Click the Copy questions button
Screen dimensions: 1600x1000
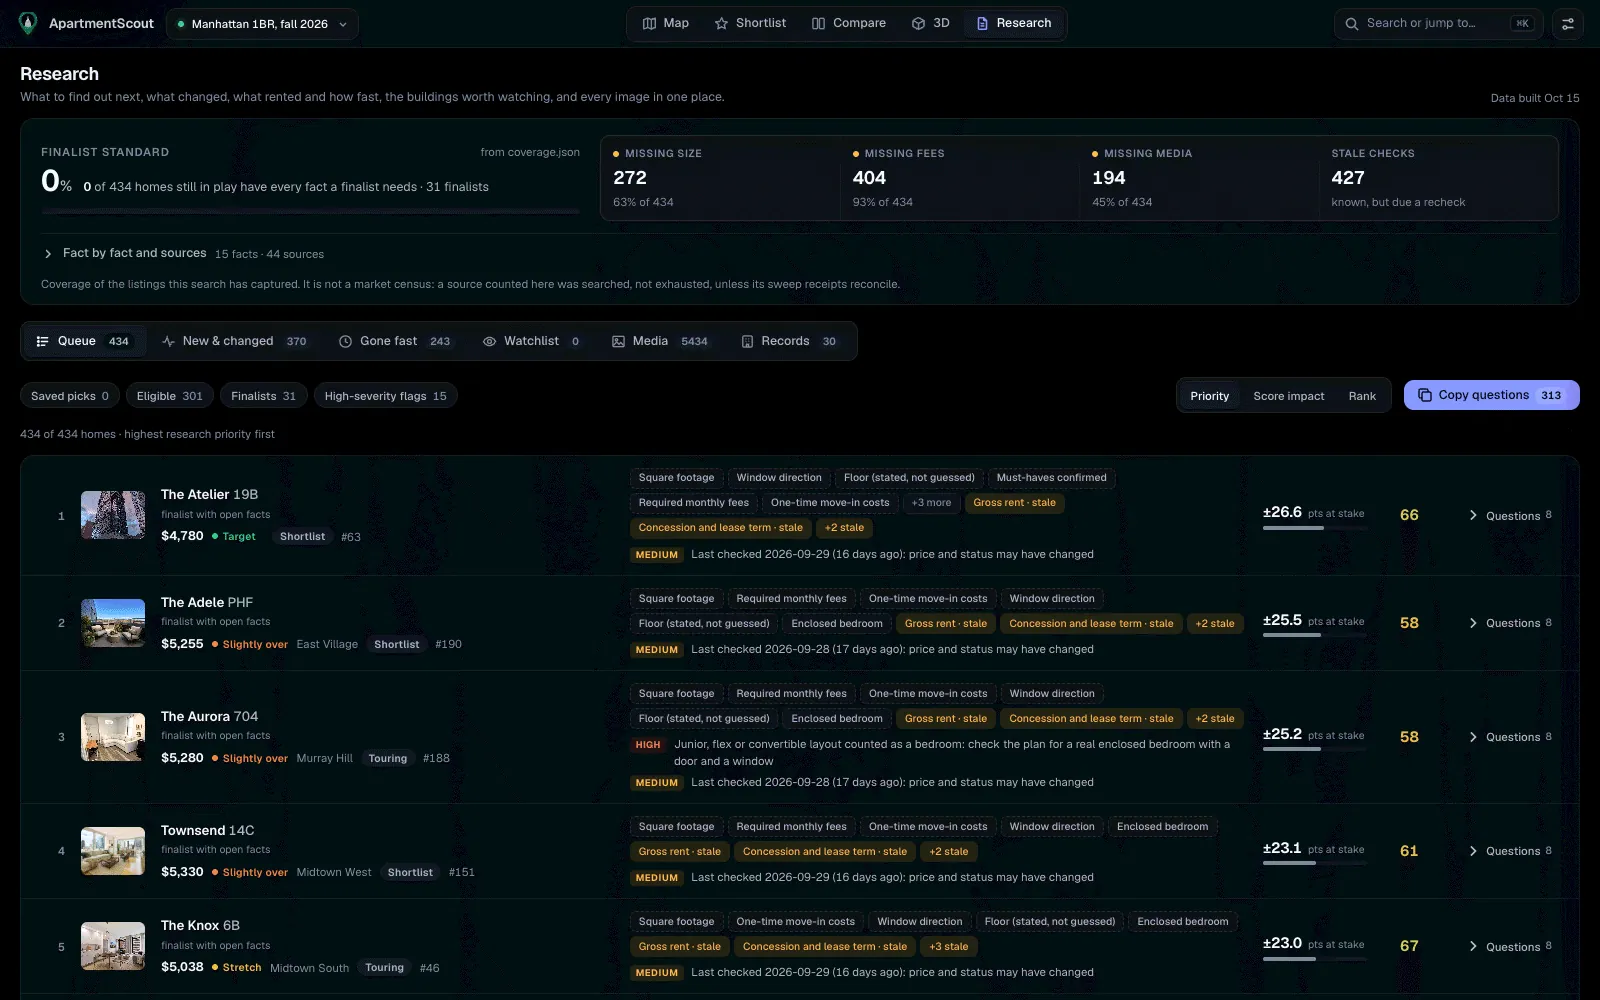click(1491, 395)
